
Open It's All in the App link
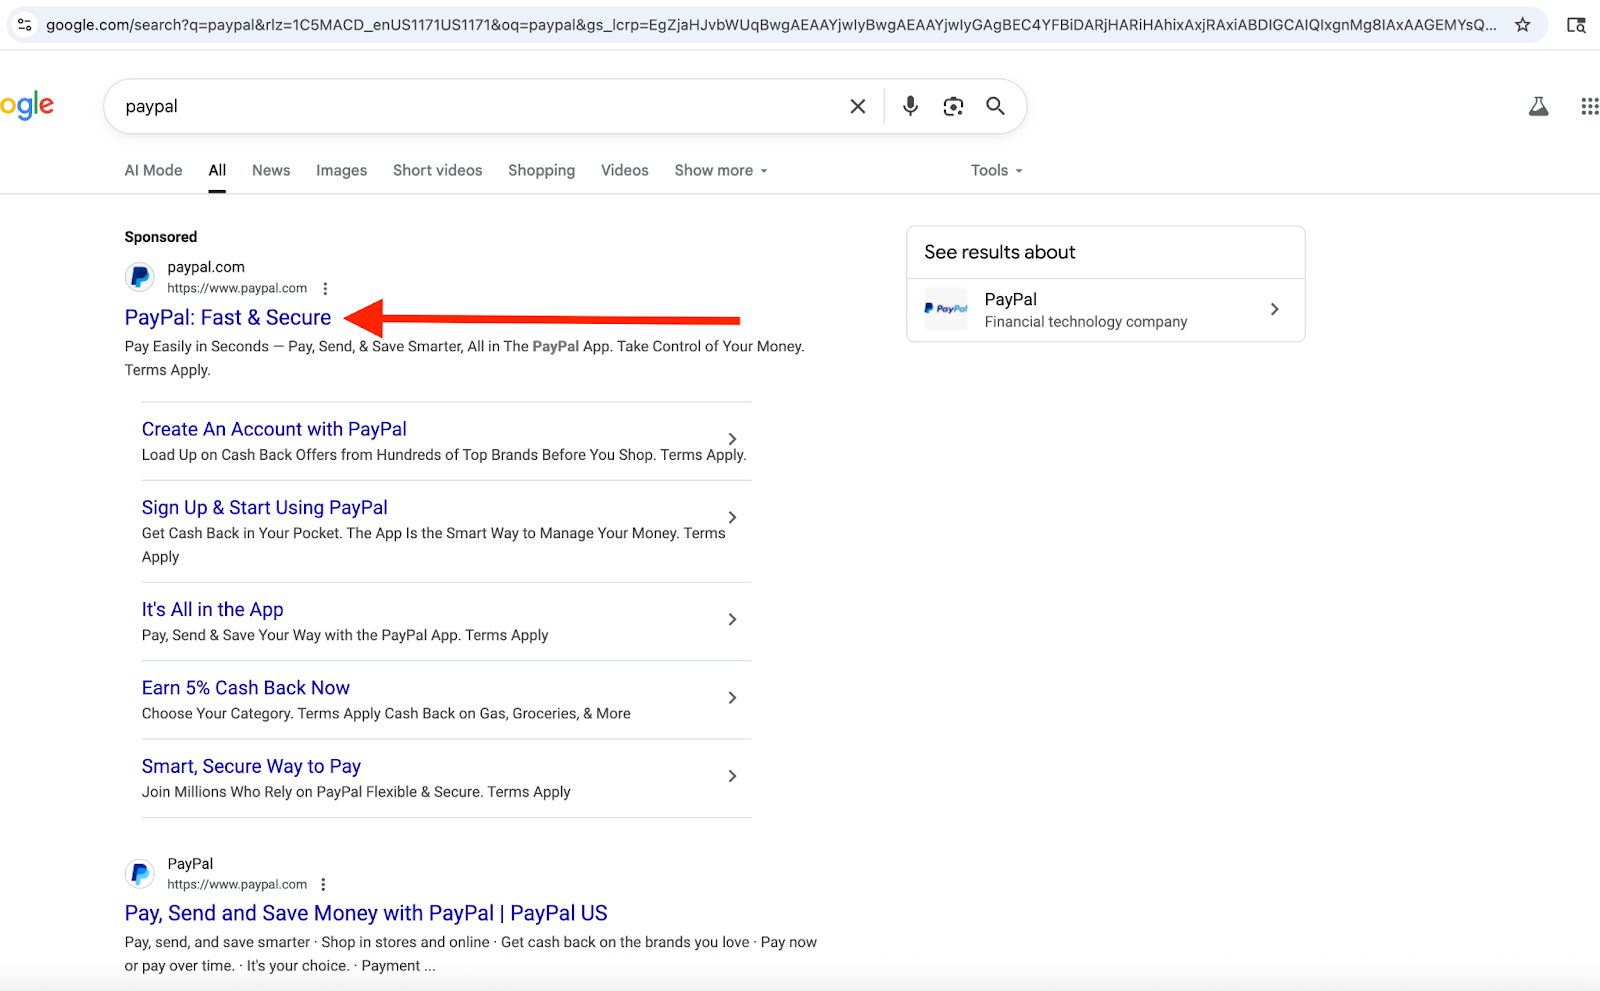[212, 609]
